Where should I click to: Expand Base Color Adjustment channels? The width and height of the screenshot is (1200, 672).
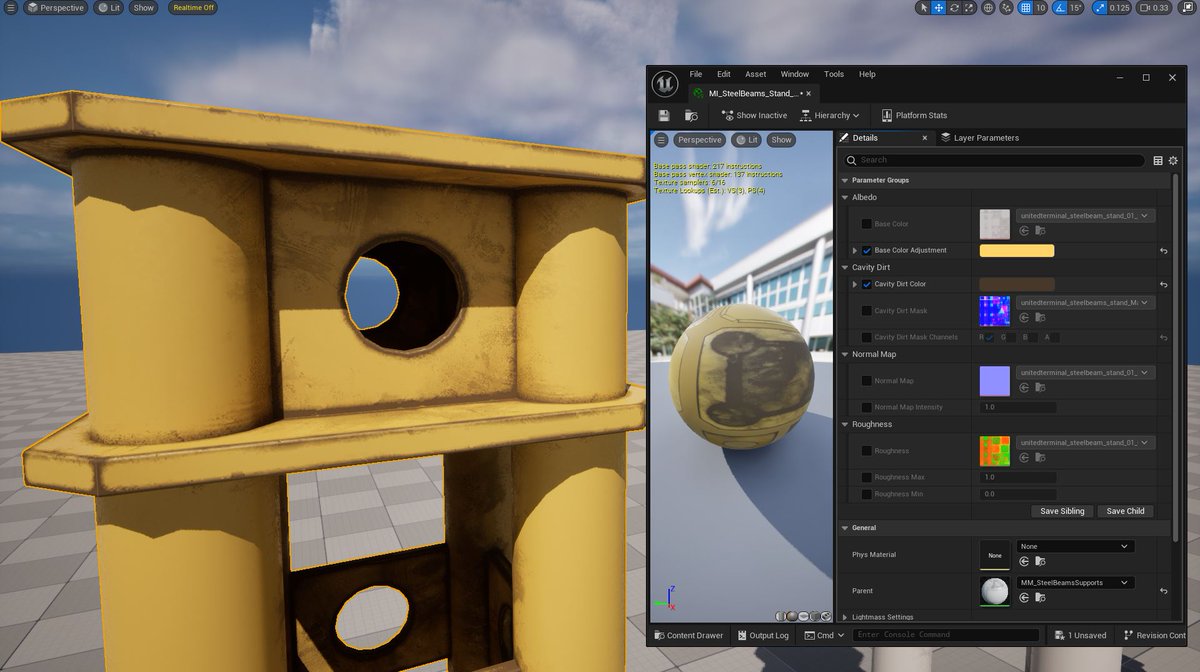[855, 250]
